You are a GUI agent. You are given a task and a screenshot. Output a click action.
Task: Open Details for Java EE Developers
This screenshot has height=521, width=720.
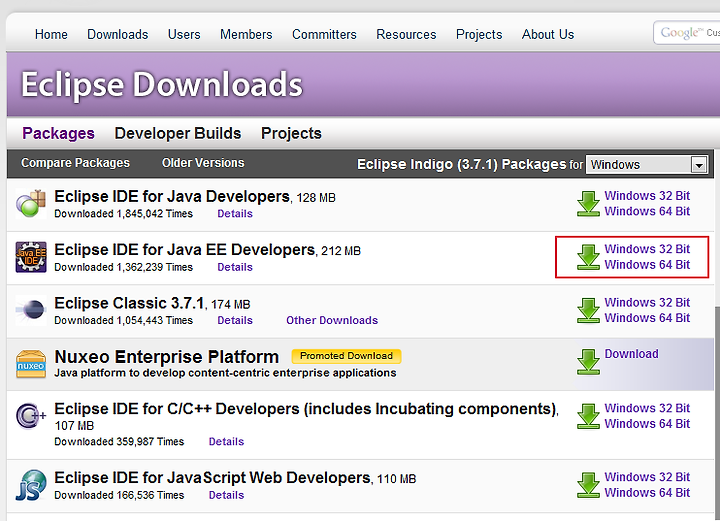235,267
